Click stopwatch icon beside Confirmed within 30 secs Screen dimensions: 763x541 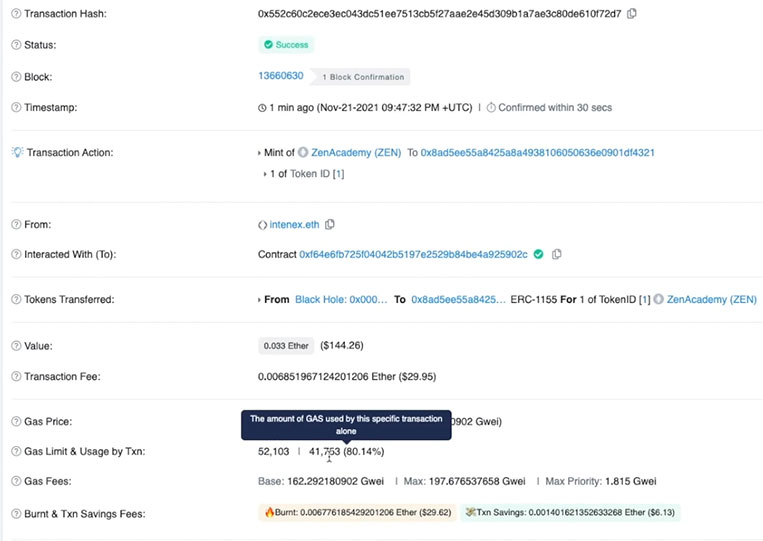[x=491, y=107]
